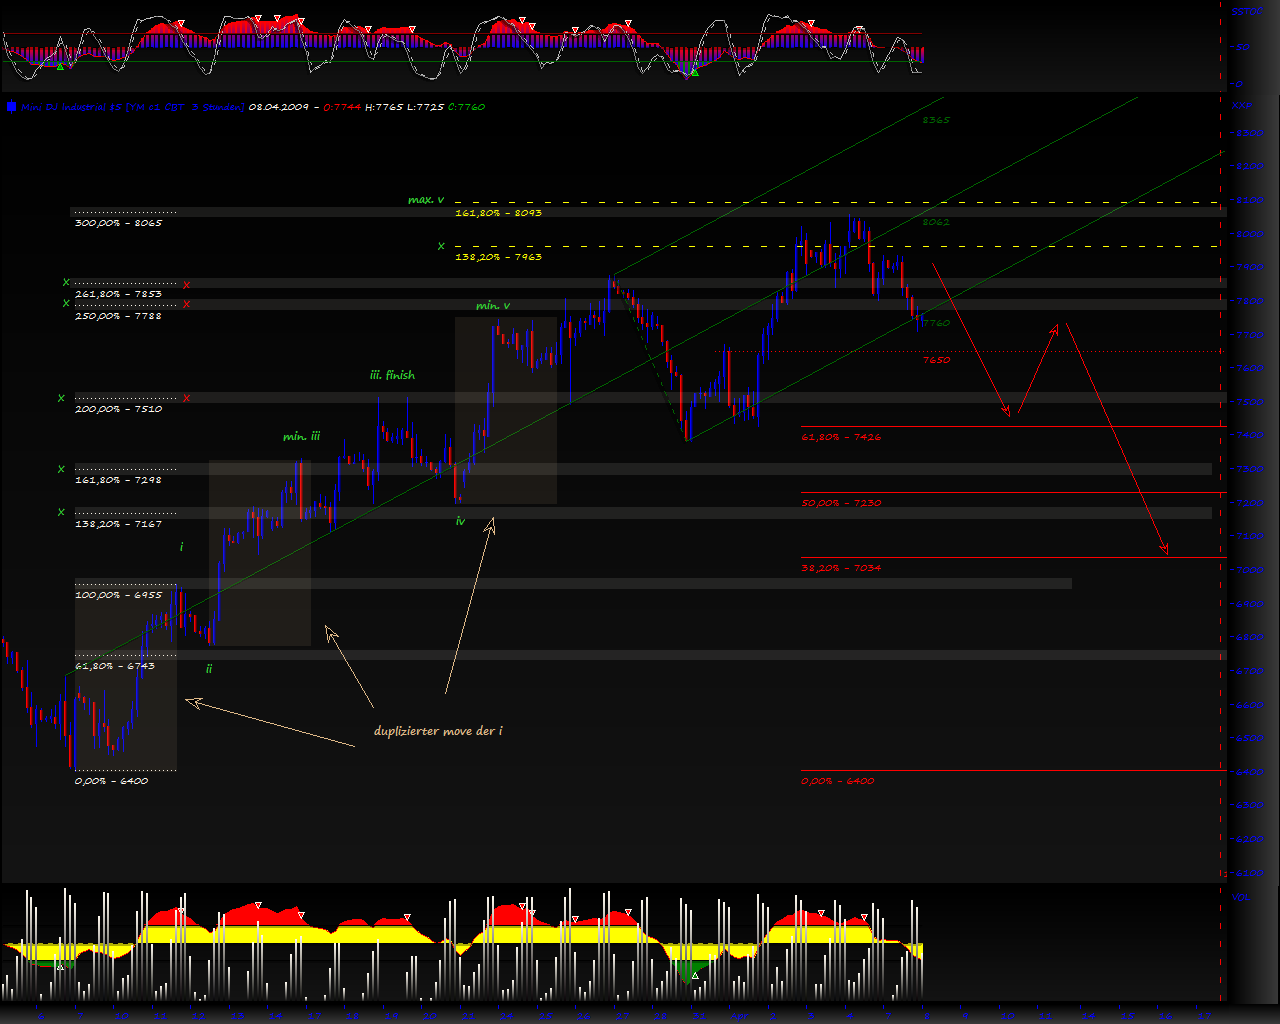
Task: Select the 200,00% – 7510 extension label
Action: 118,409
